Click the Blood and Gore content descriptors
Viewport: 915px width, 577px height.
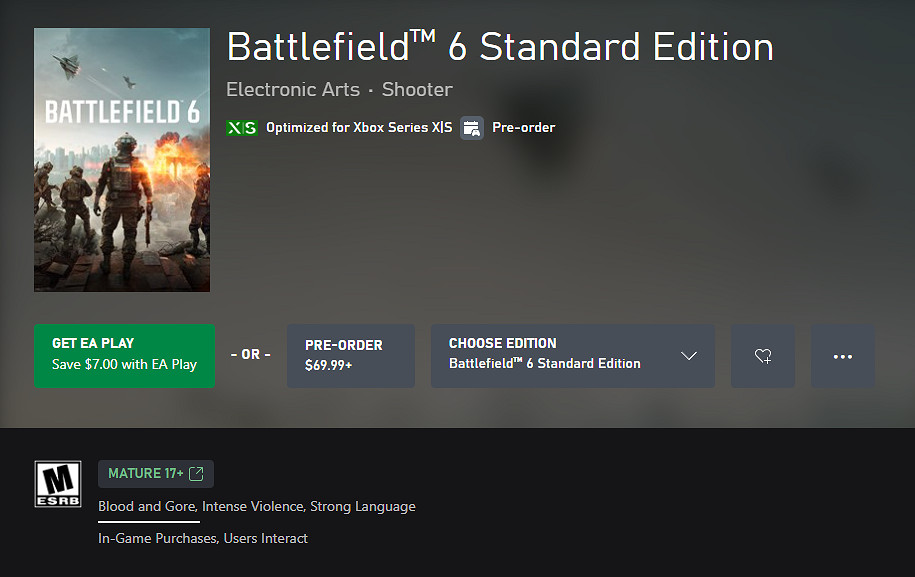coord(256,506)
